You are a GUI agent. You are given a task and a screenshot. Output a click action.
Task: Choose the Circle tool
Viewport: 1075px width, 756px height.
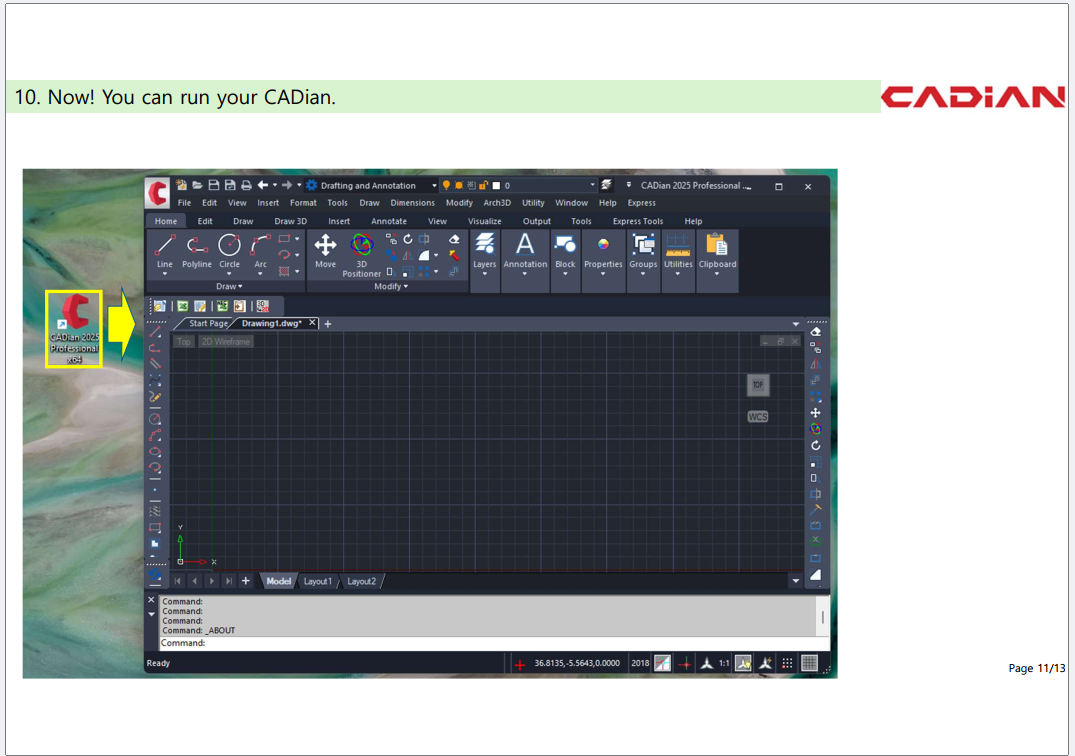(x=230, y=250)
